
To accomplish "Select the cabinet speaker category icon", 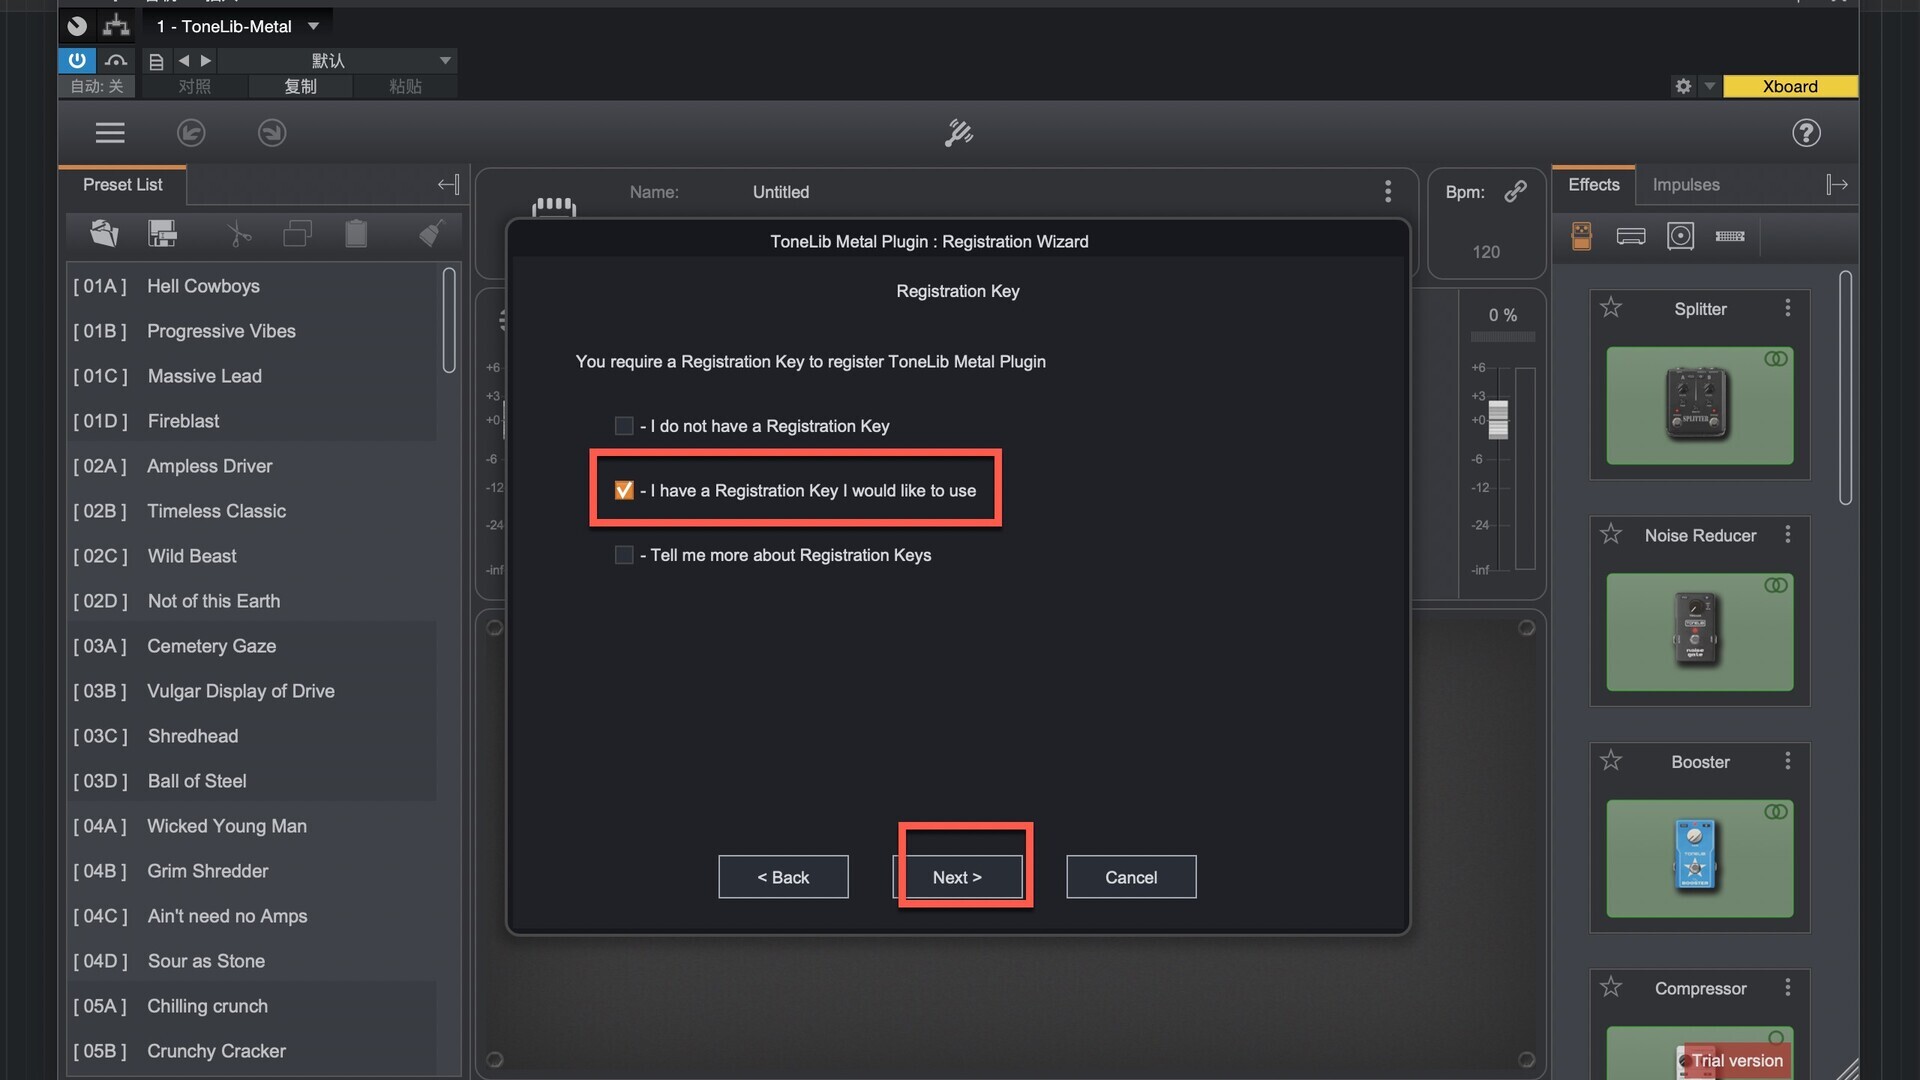I will (x=1681, y=236).
